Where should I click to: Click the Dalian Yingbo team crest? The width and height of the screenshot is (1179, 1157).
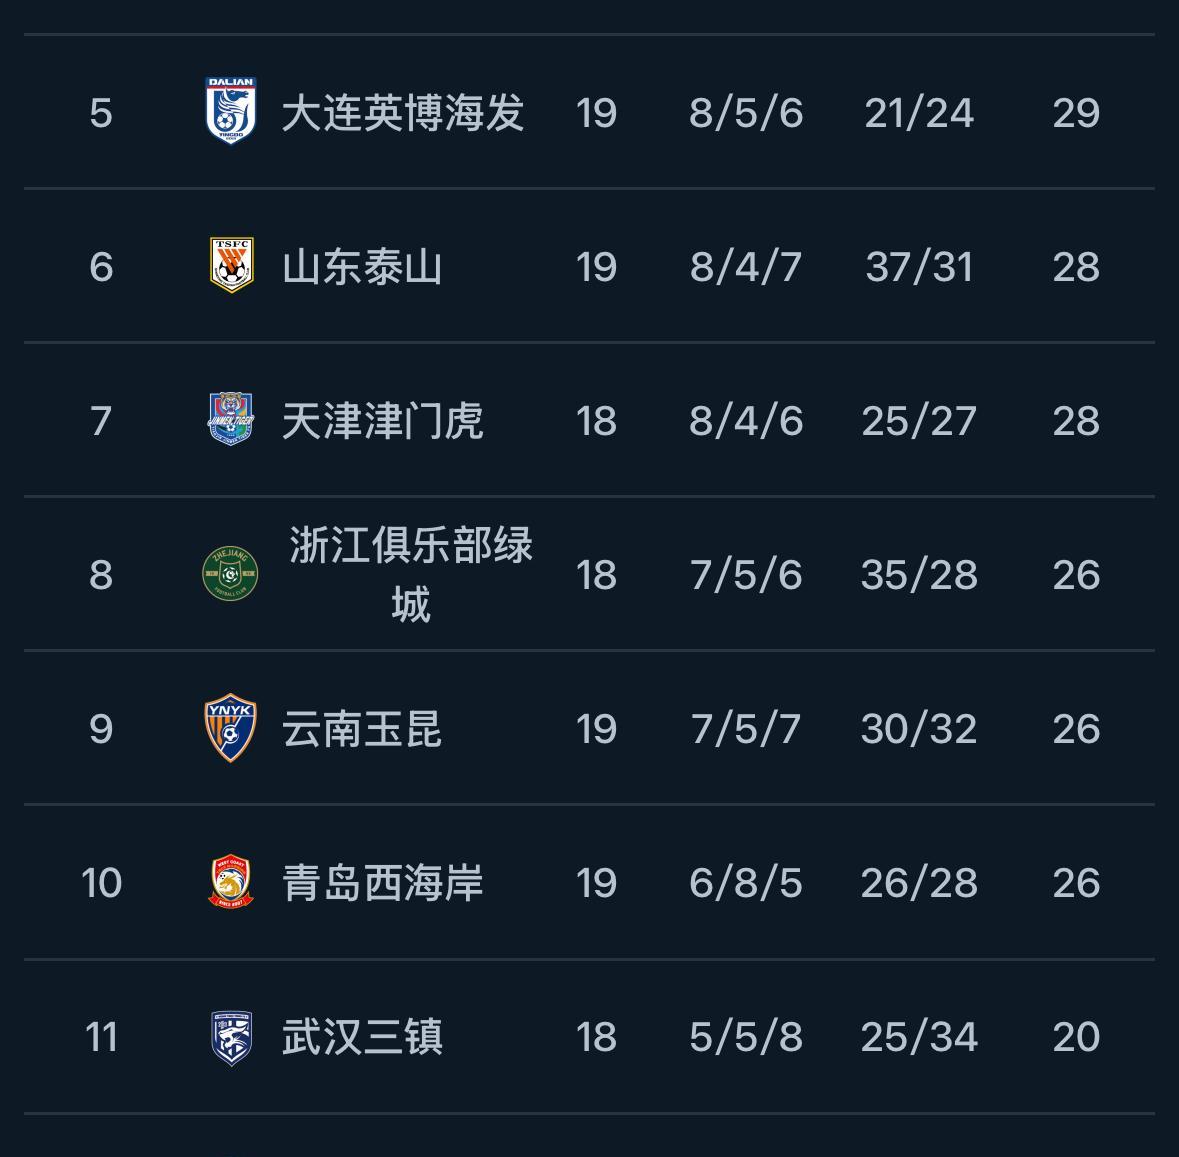point(231,111)
